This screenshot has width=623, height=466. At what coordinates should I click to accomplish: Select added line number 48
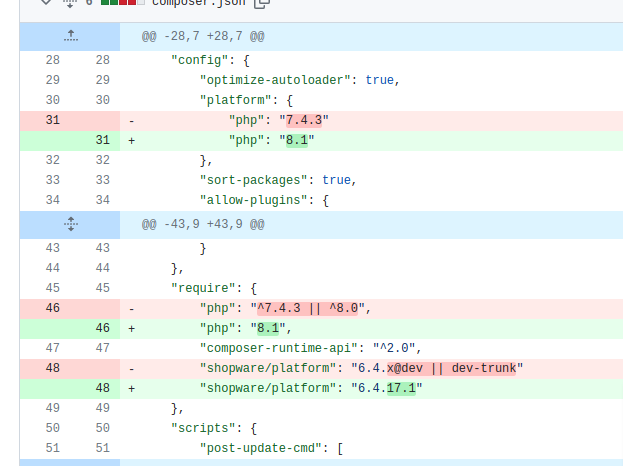coord(102,388)
